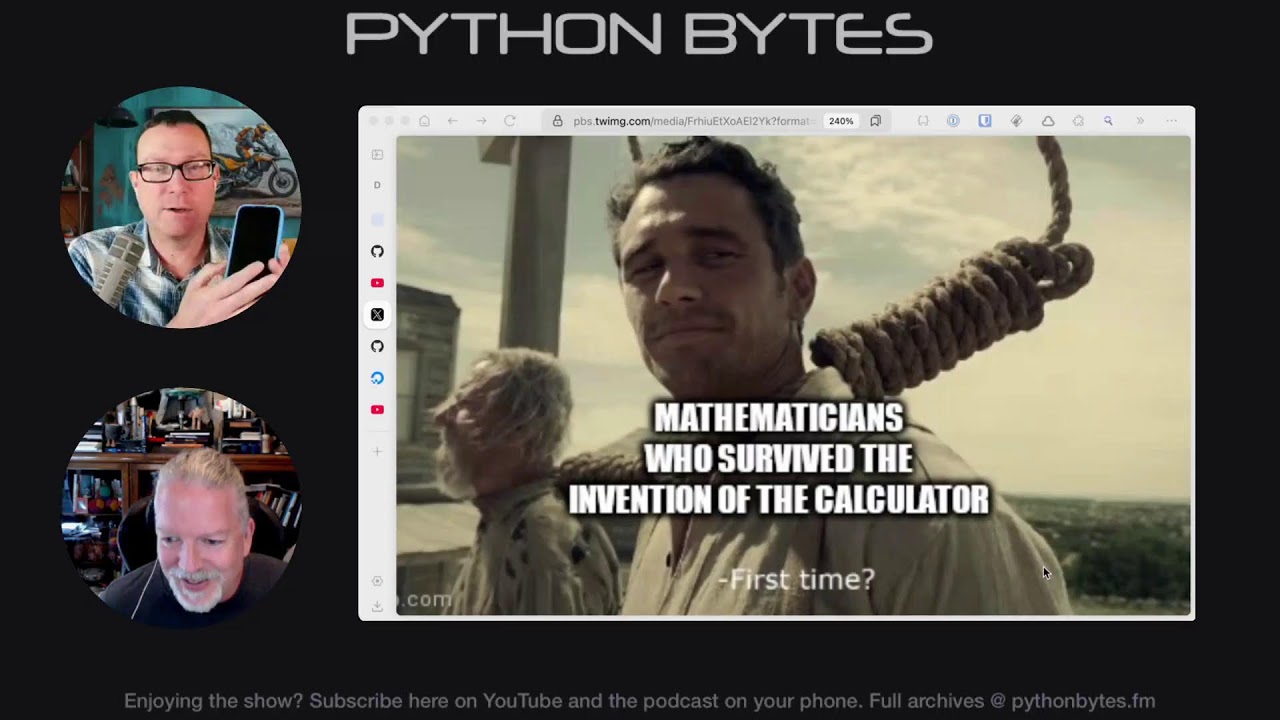This screenshot has height=720, width=1280.
Task: Switch to the first GitHub sidebar tab
Action: coord(377,251)
